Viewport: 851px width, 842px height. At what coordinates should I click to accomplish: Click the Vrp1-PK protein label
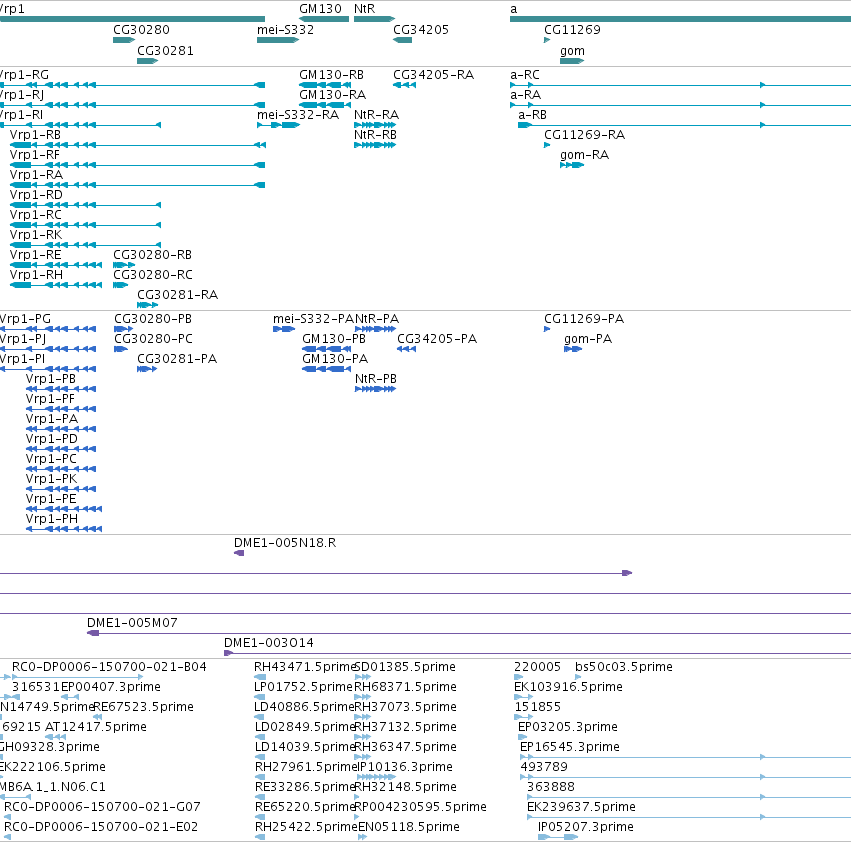coord(51,479)
